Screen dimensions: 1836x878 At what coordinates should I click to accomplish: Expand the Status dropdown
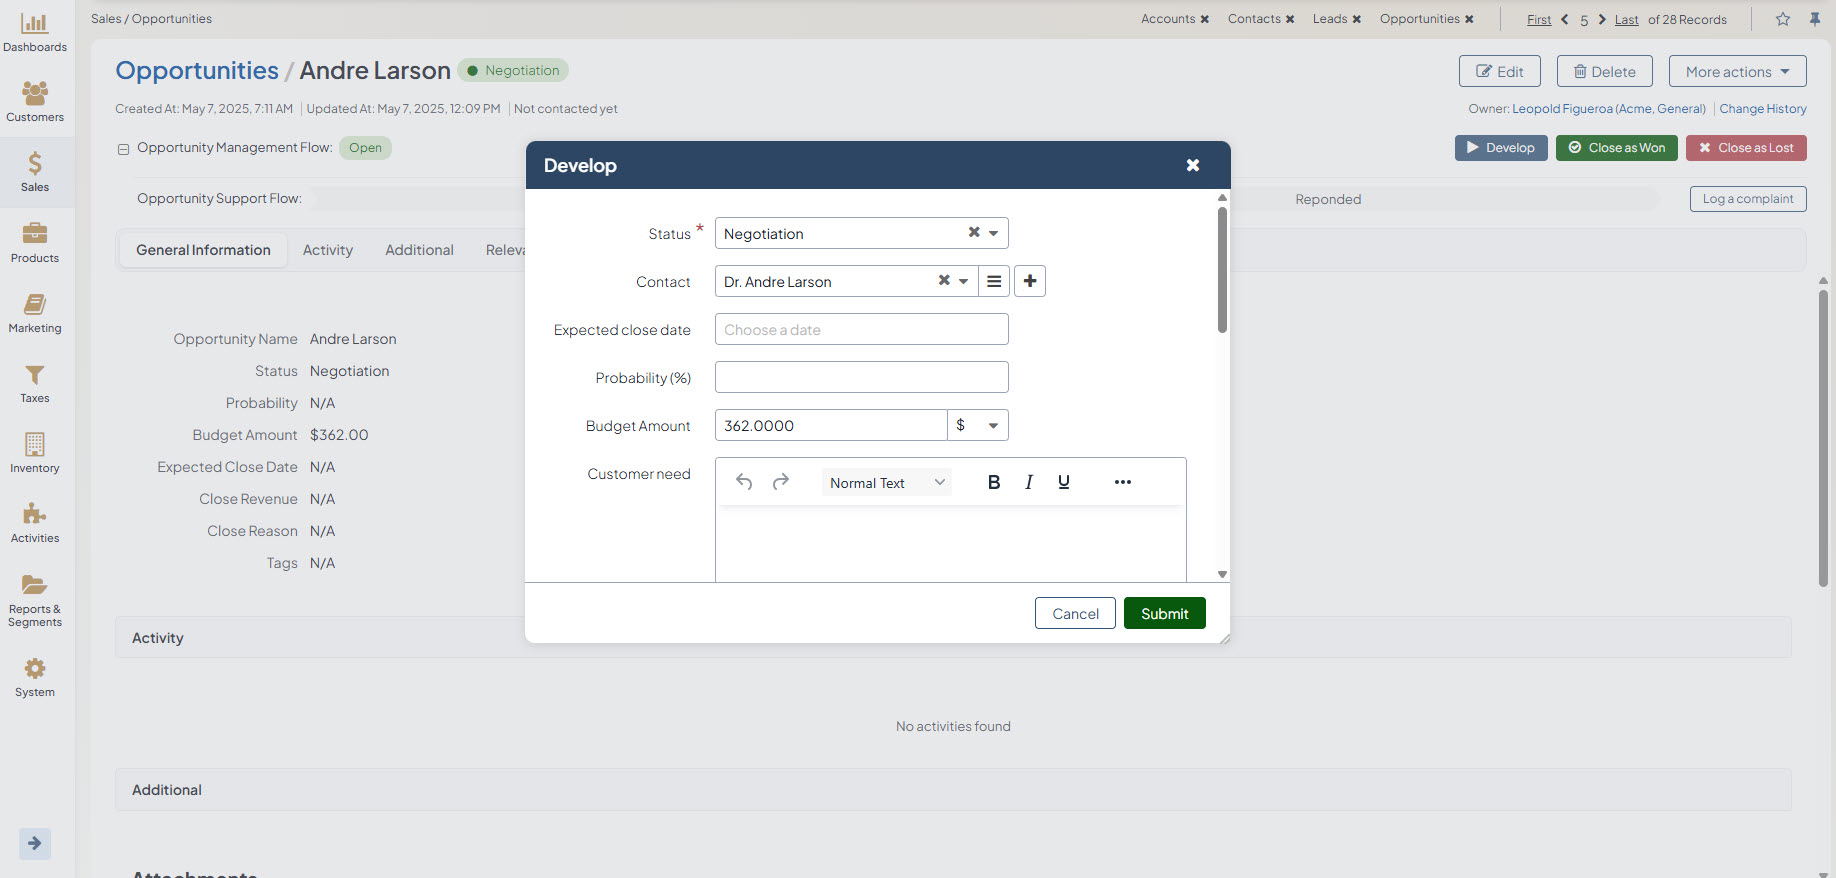point(993,233)
